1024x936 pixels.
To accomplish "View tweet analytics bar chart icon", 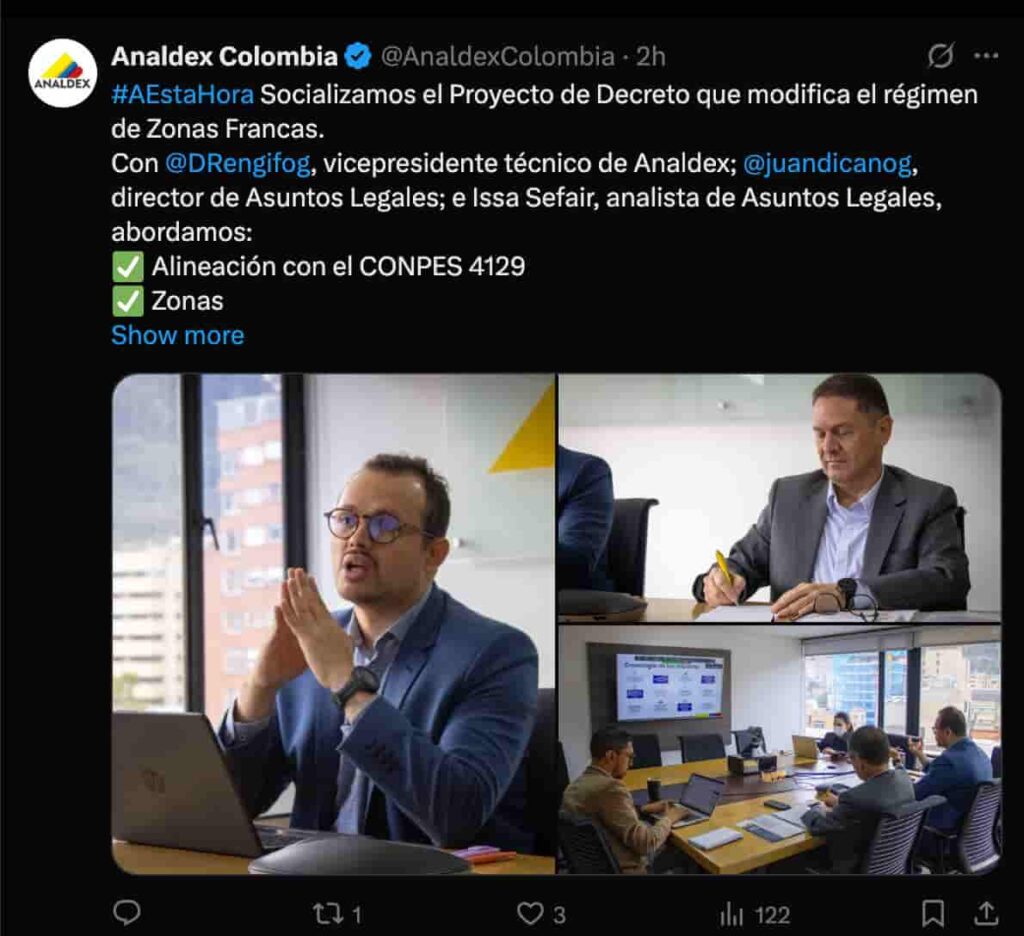I will 731,914.
